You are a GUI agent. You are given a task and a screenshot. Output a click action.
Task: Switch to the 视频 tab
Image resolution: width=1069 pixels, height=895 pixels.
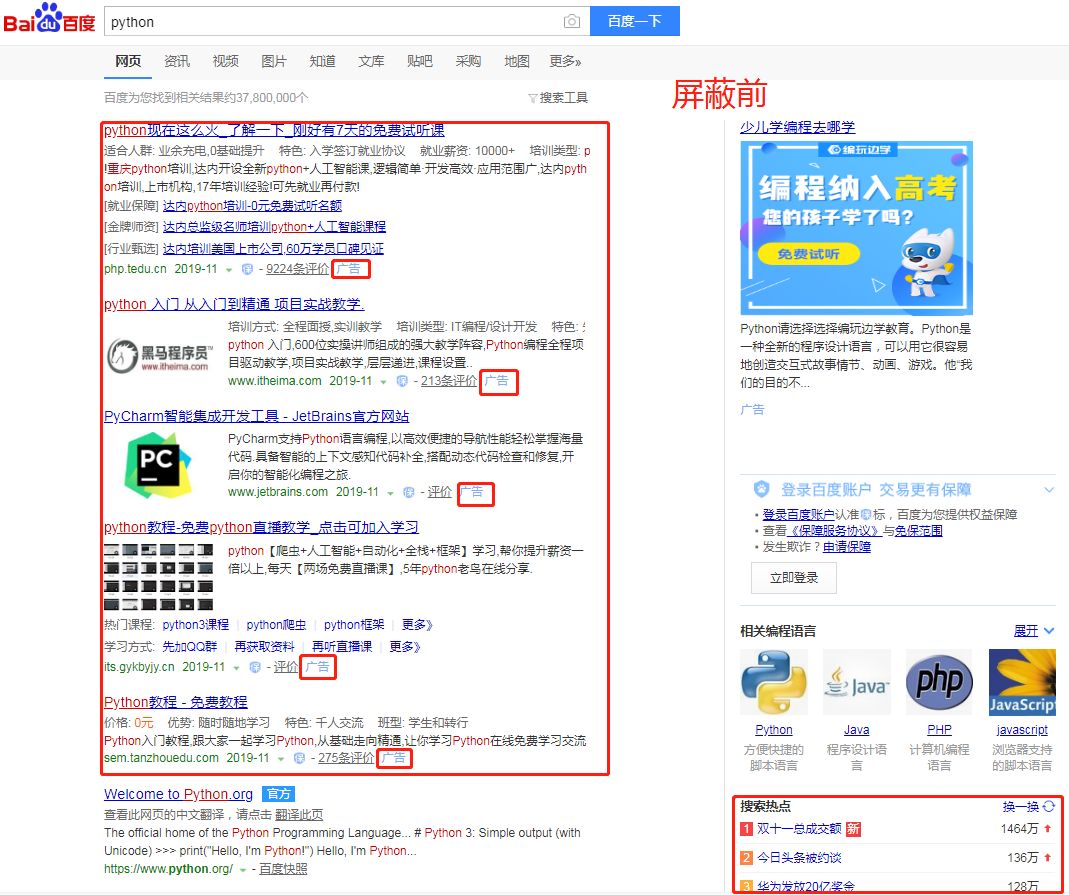[225, 60]
